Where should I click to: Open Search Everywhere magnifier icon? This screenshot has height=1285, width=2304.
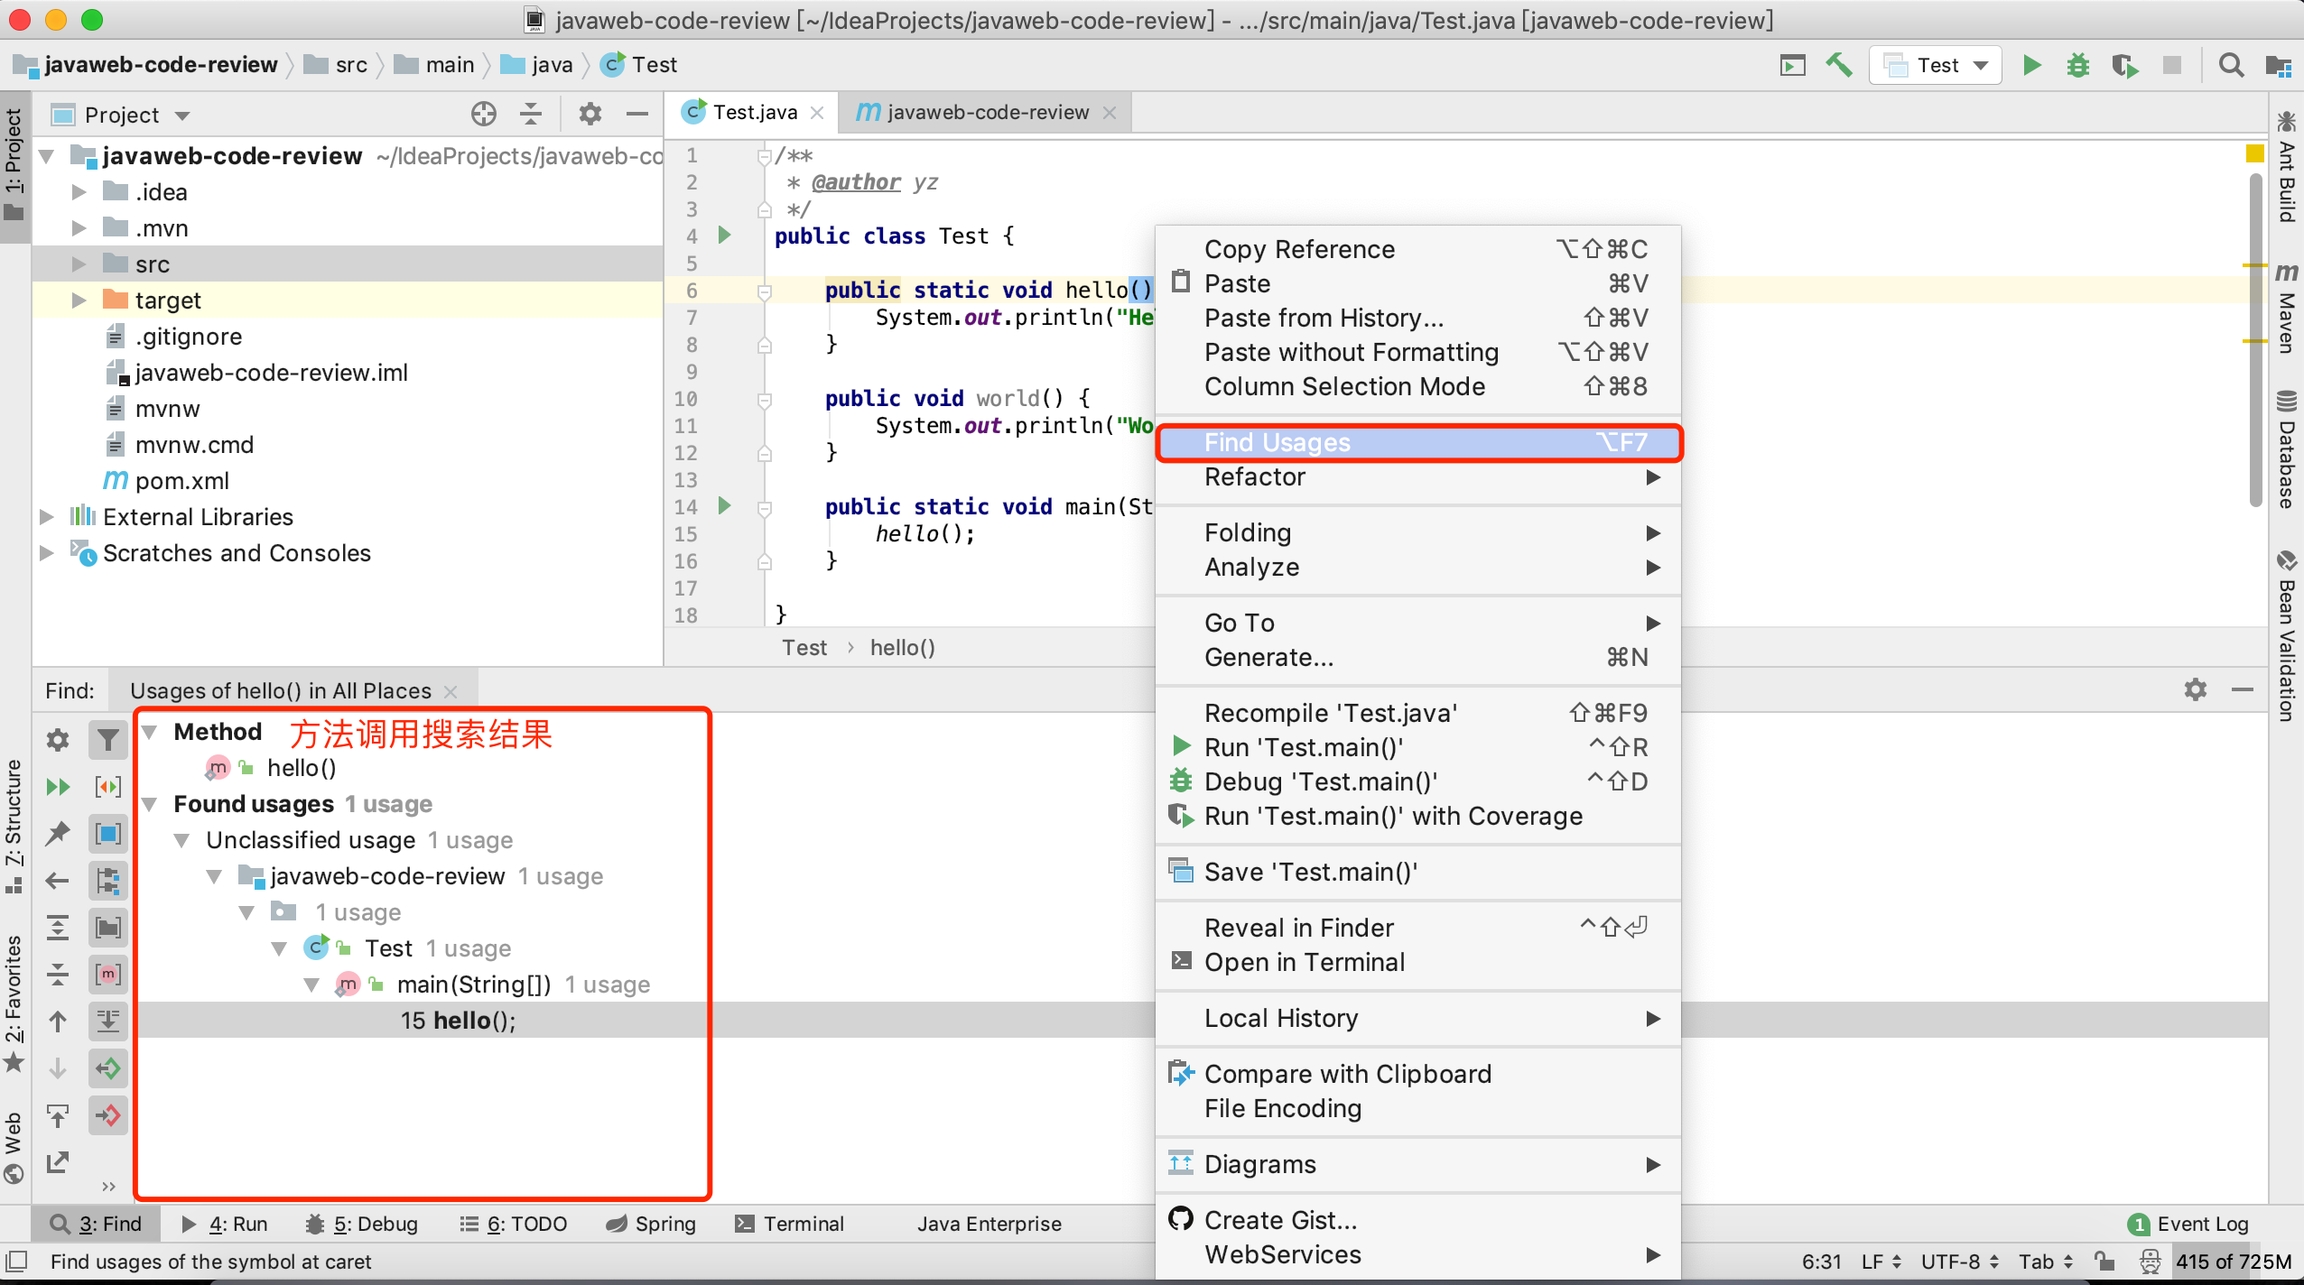2230,65
